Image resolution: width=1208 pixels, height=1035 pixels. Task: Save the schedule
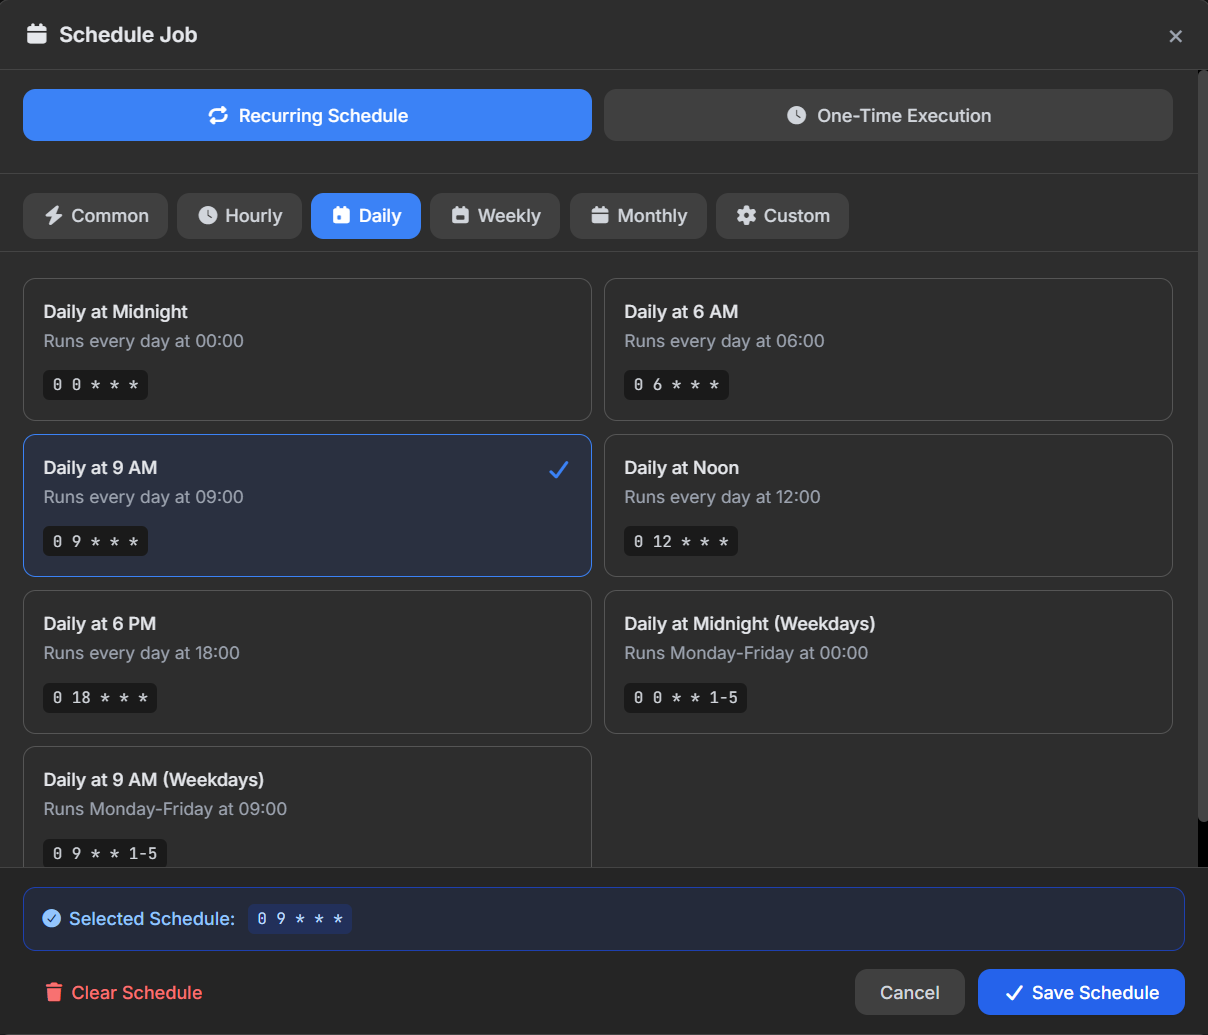point(1081,992)
